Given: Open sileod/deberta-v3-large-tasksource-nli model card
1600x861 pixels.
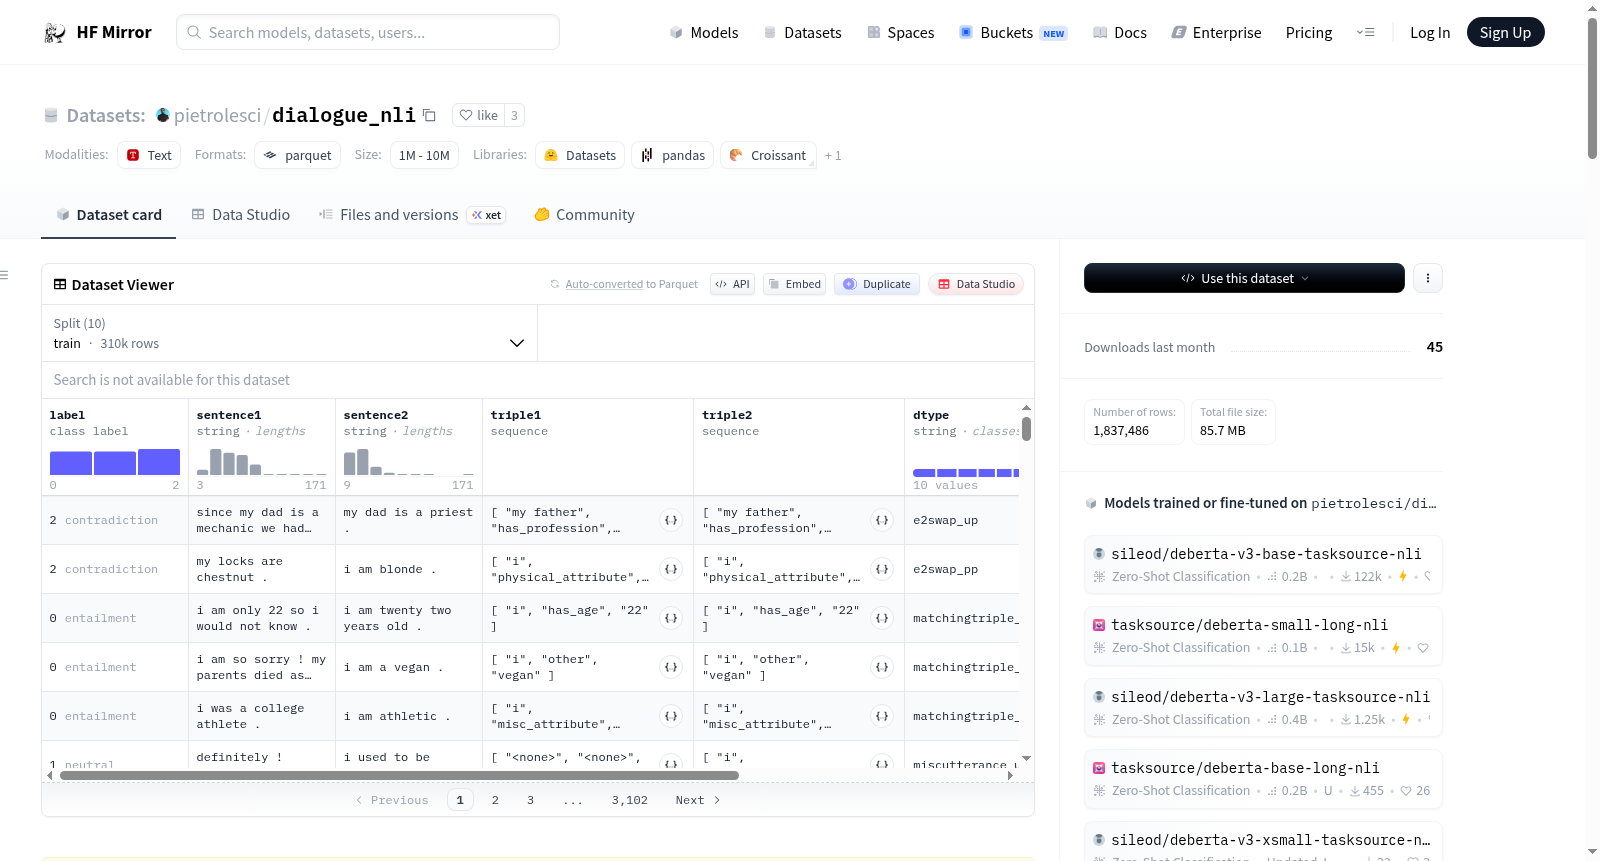Looking at the screenshot, I should [x=1264, y=707].
